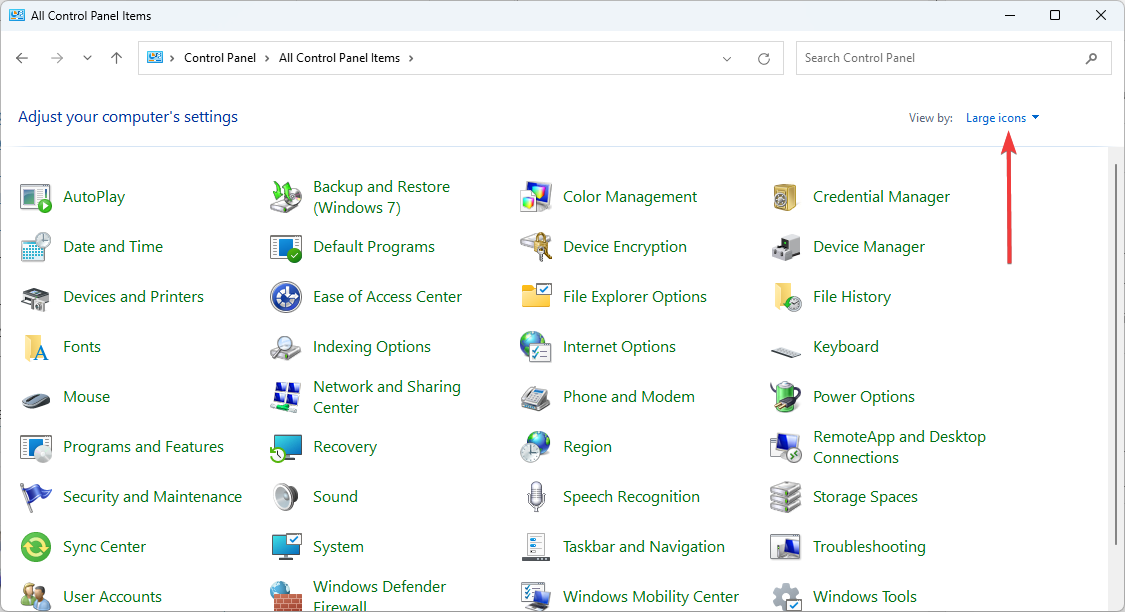Click the Sound speaker icon
Image resolution: width=1125 pixels, height=612 pixels.
[286, 497]
